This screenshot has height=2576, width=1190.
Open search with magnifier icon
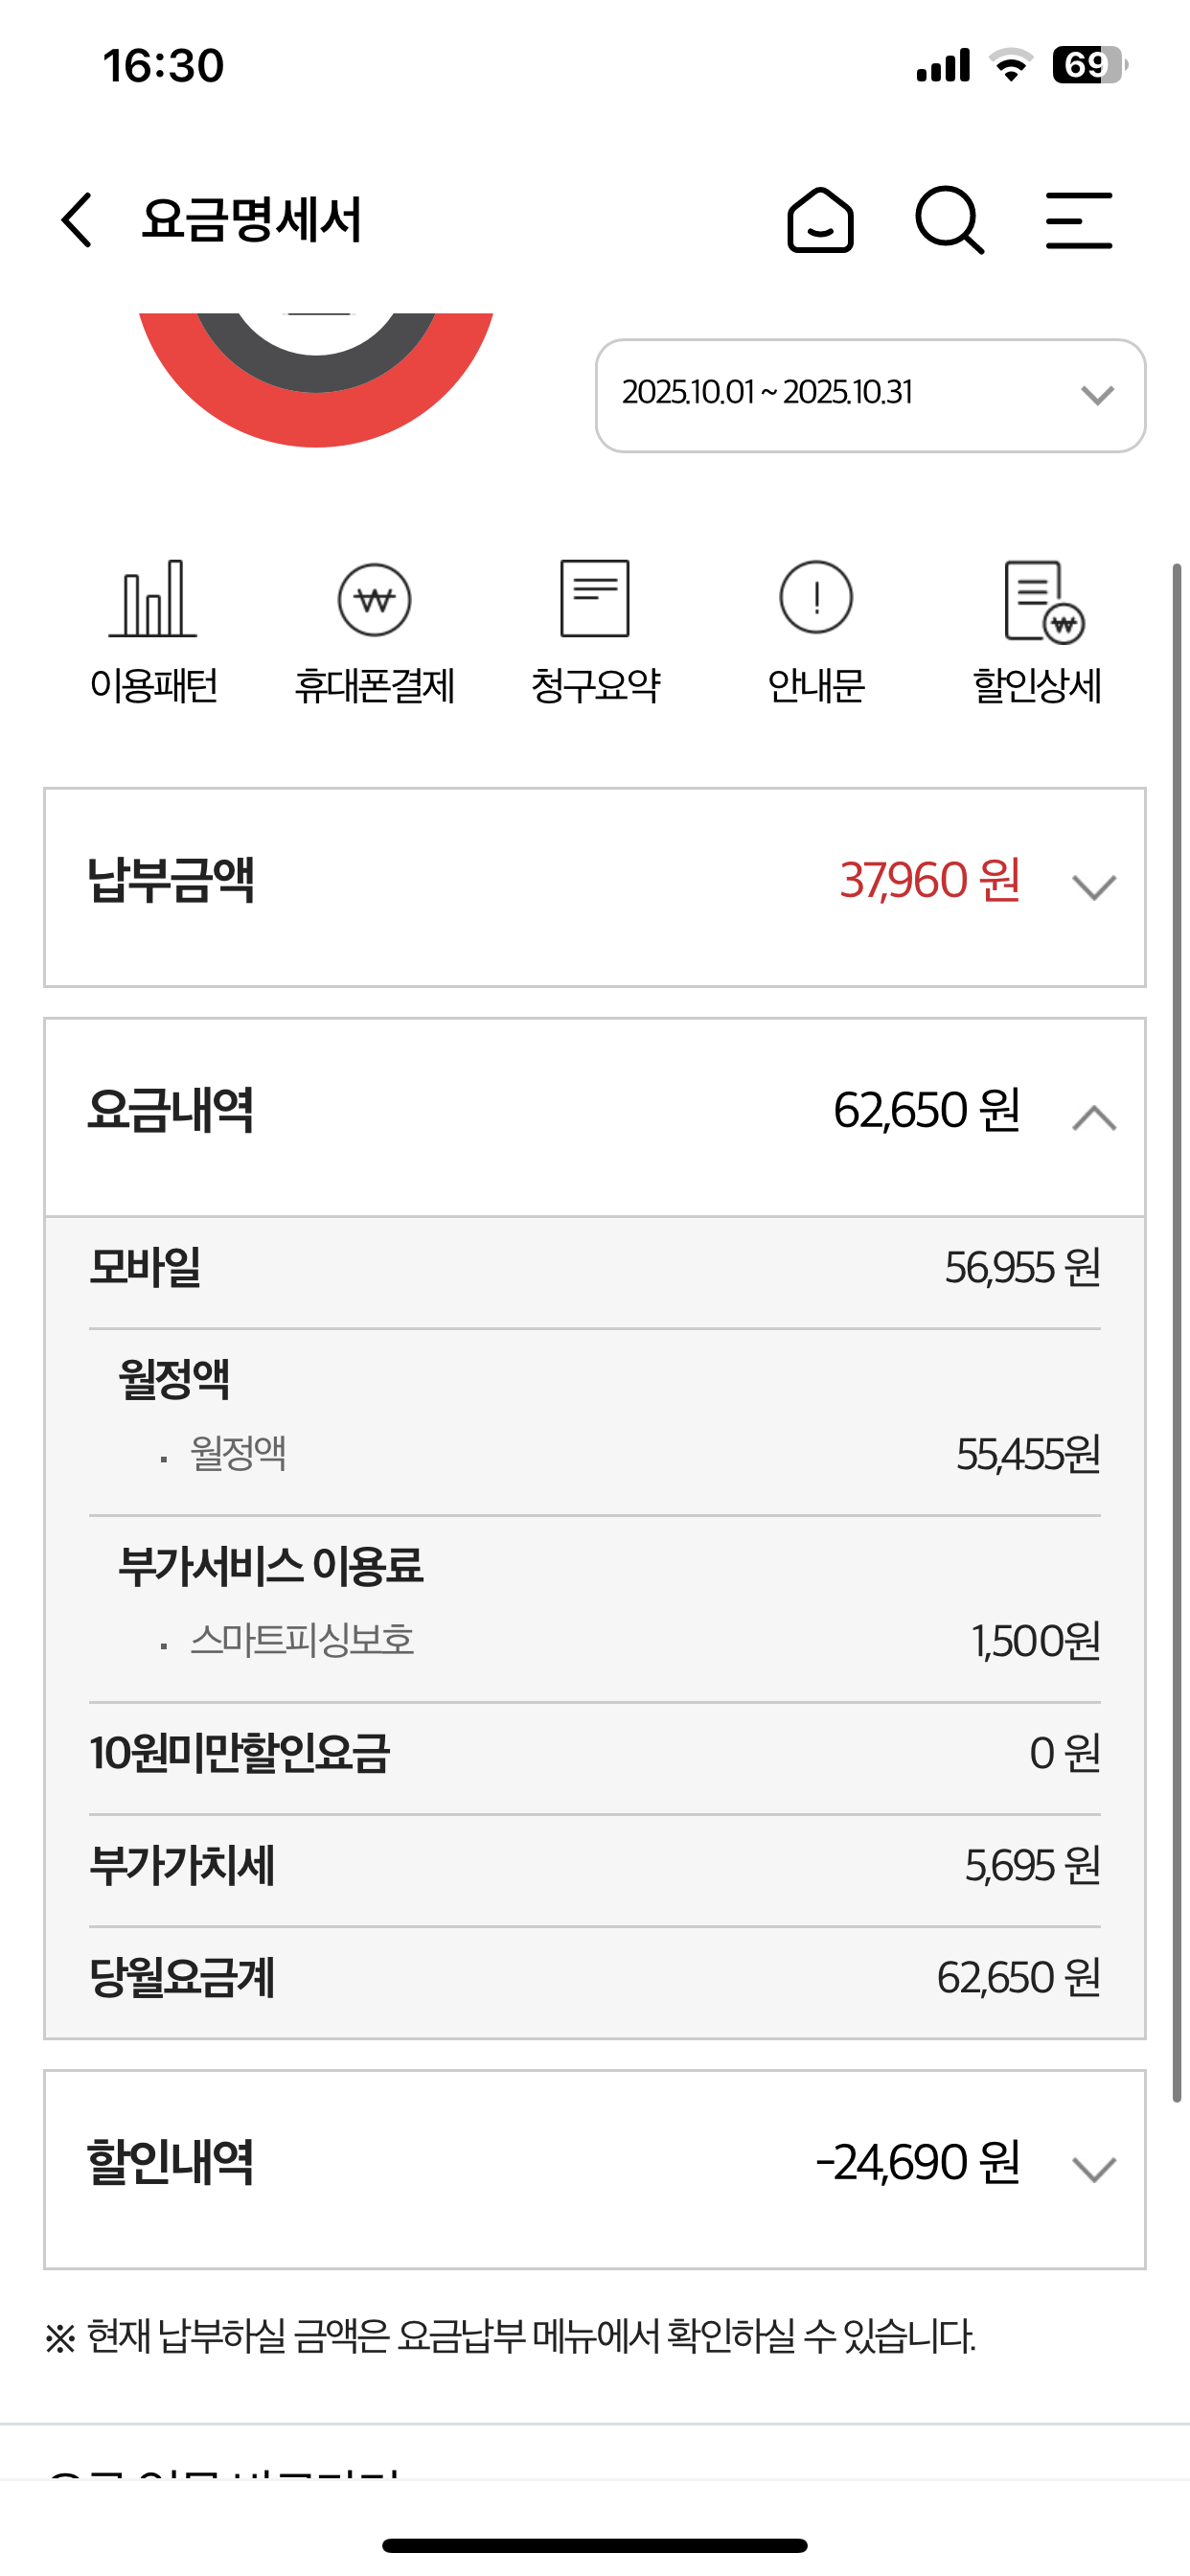[949, 220]
